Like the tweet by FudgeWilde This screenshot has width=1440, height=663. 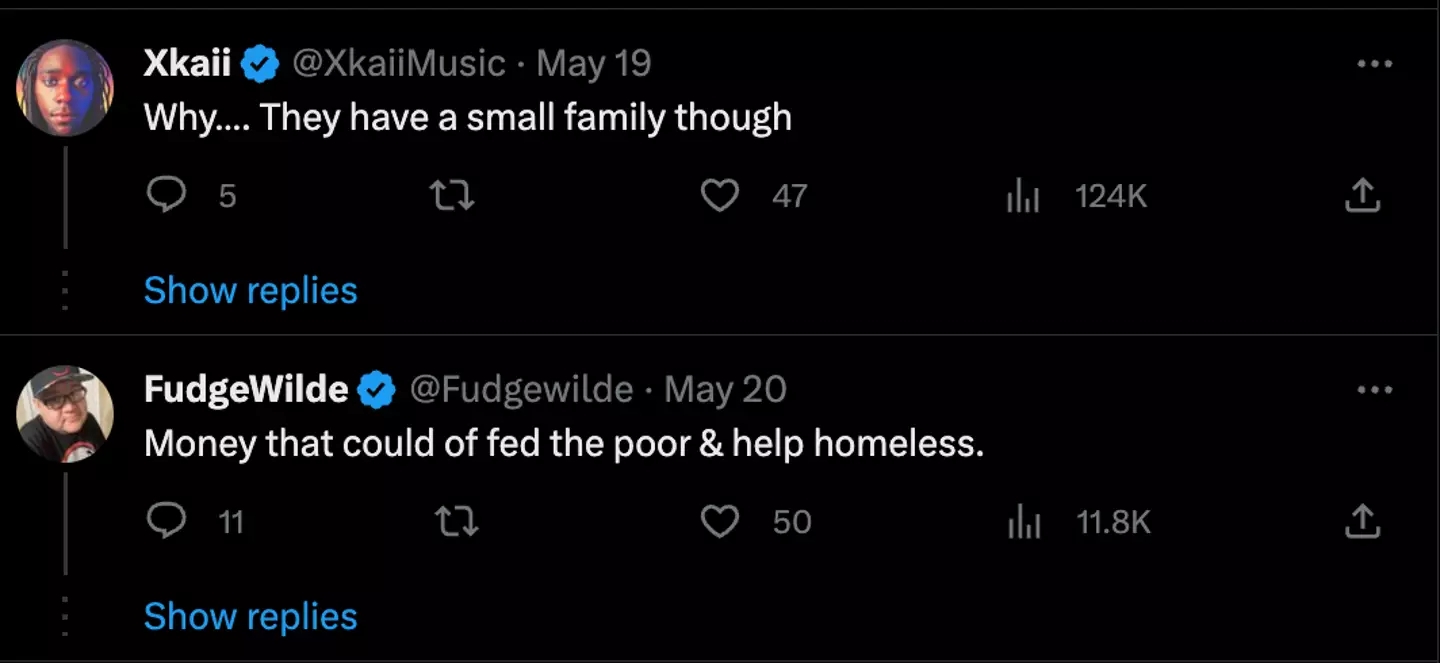(719, 522)
